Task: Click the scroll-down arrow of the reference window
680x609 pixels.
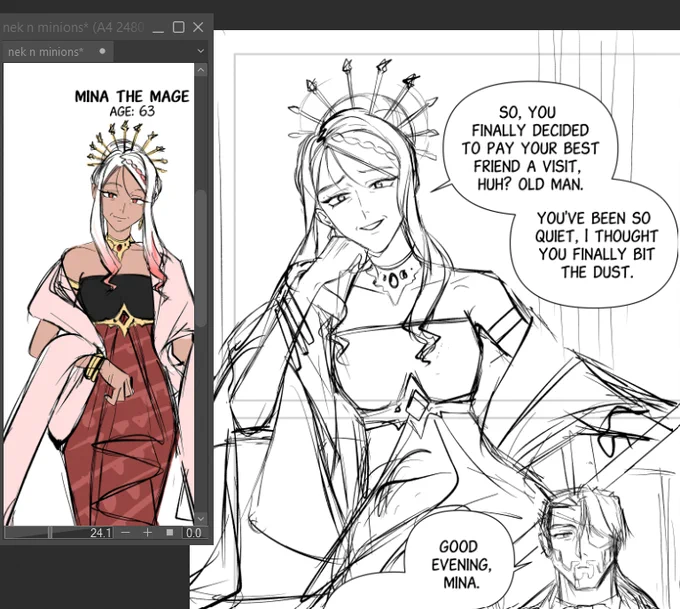Action: tap(200, 519)
